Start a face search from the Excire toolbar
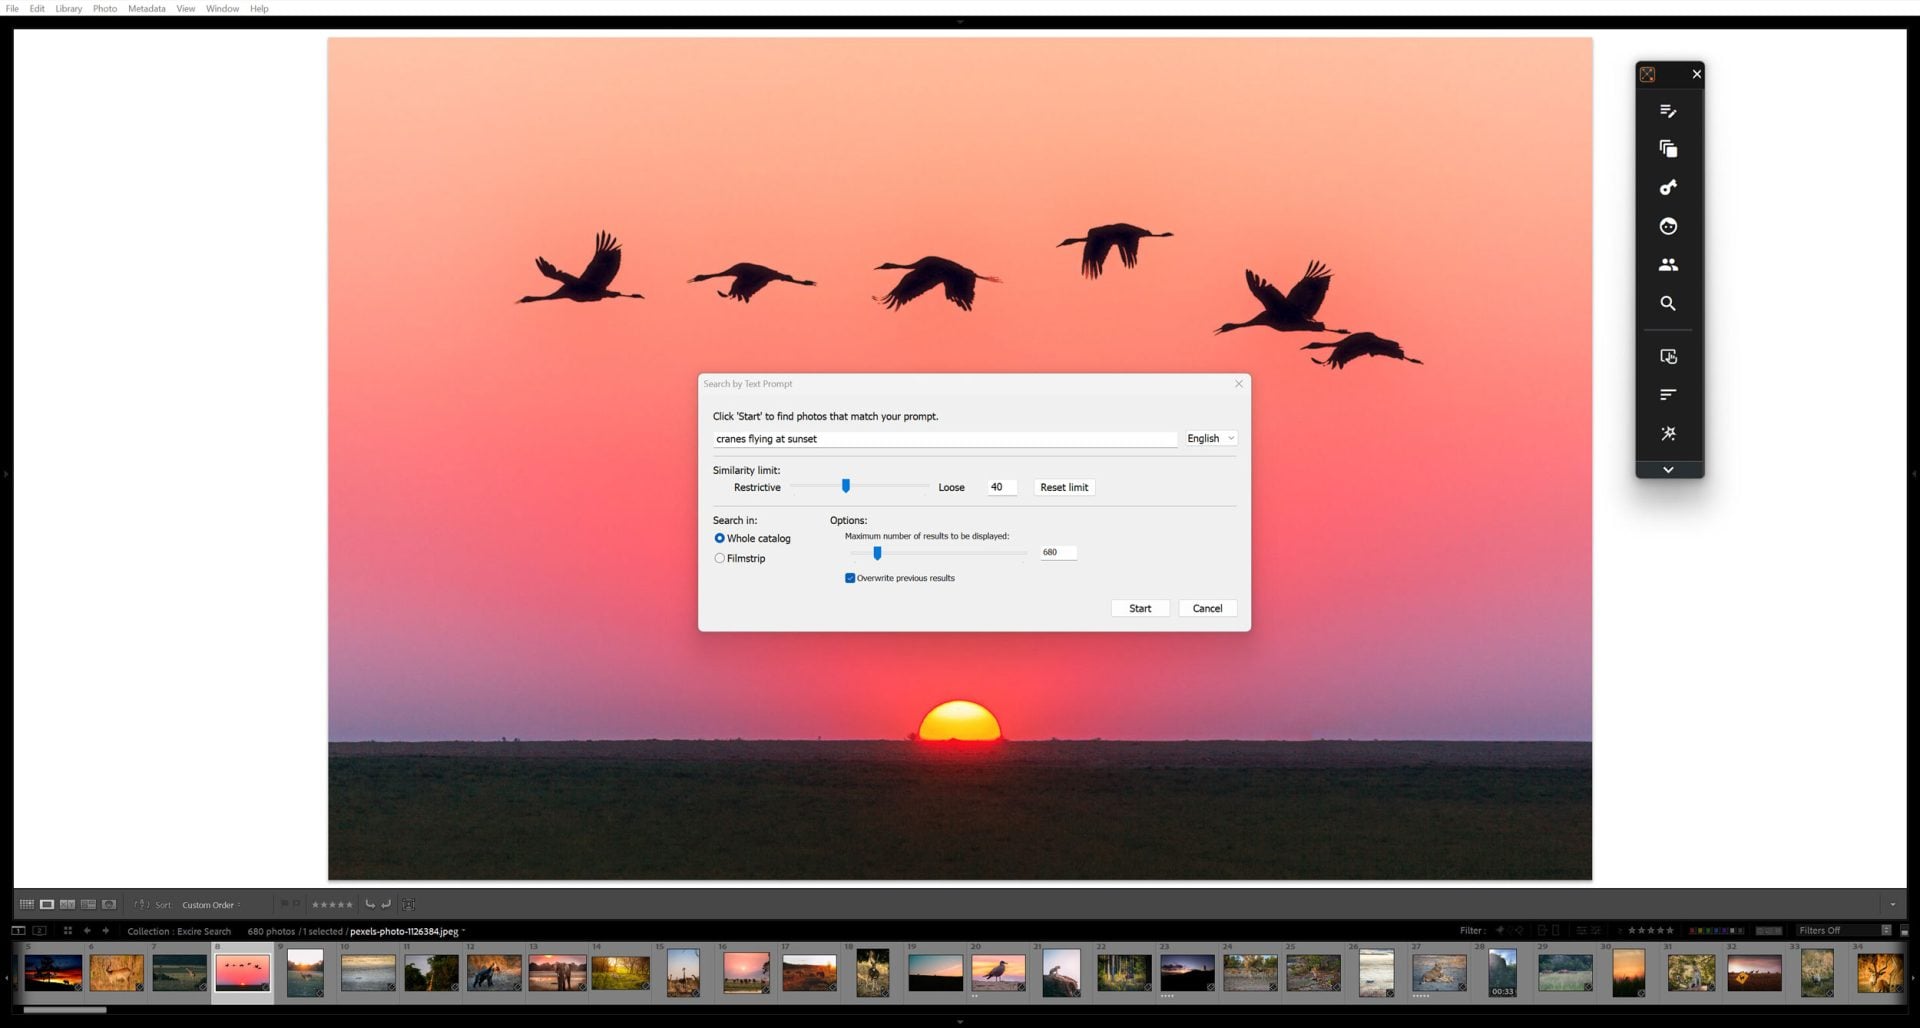The image size is (1920, 1028). tap(1668, 227)
